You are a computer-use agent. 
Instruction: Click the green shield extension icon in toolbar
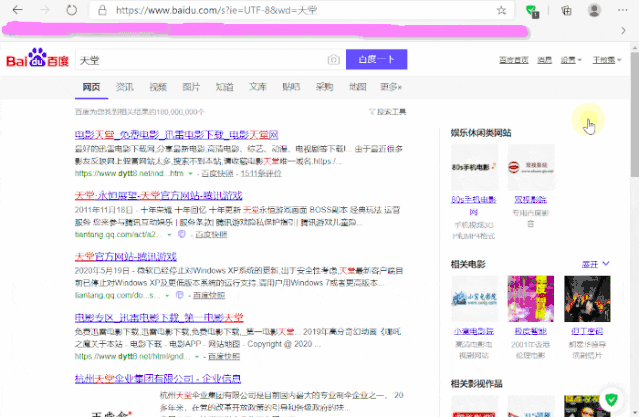(x=534, y=11)
